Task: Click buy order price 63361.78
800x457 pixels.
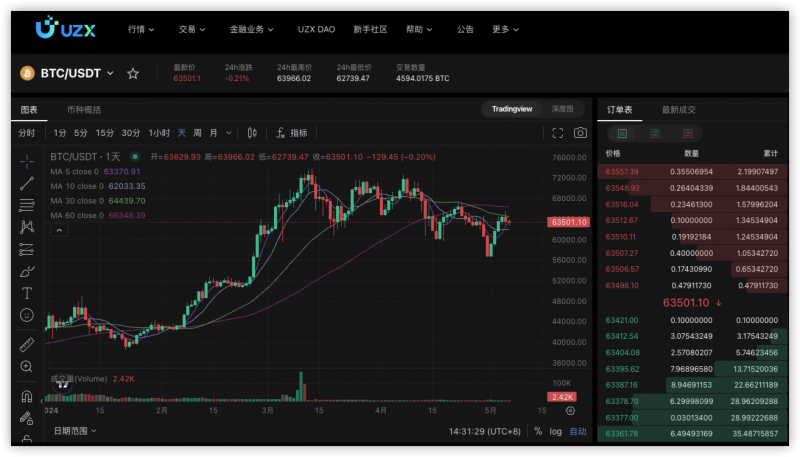Action: tap(622, 434)
